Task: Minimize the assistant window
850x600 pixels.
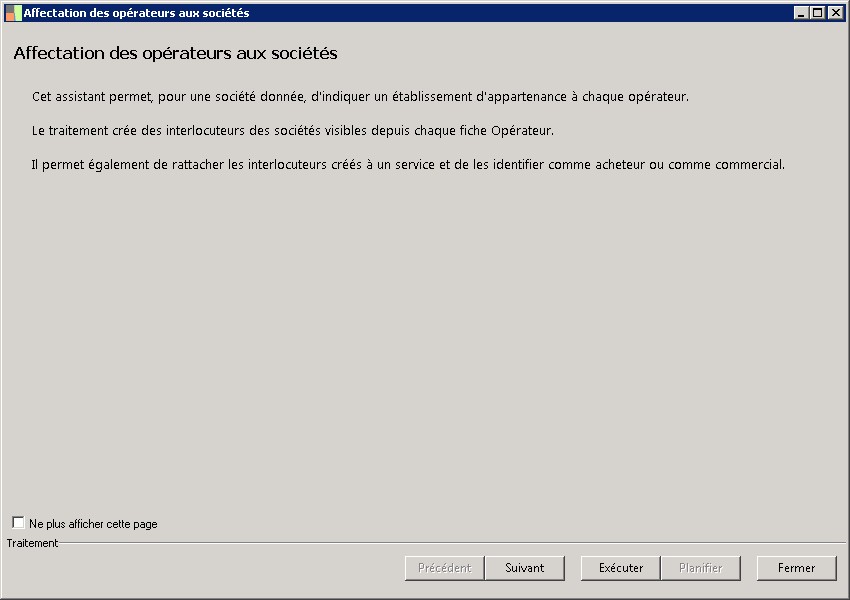Action: click(801, 13)
